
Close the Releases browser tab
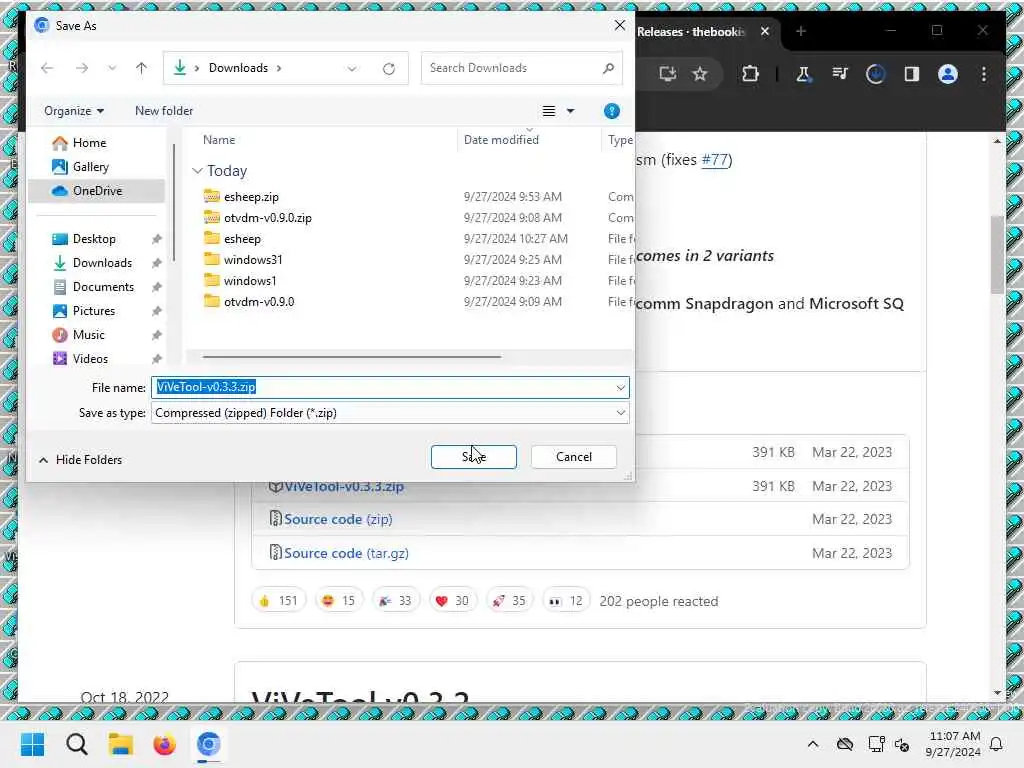click(x=765, y=31)
